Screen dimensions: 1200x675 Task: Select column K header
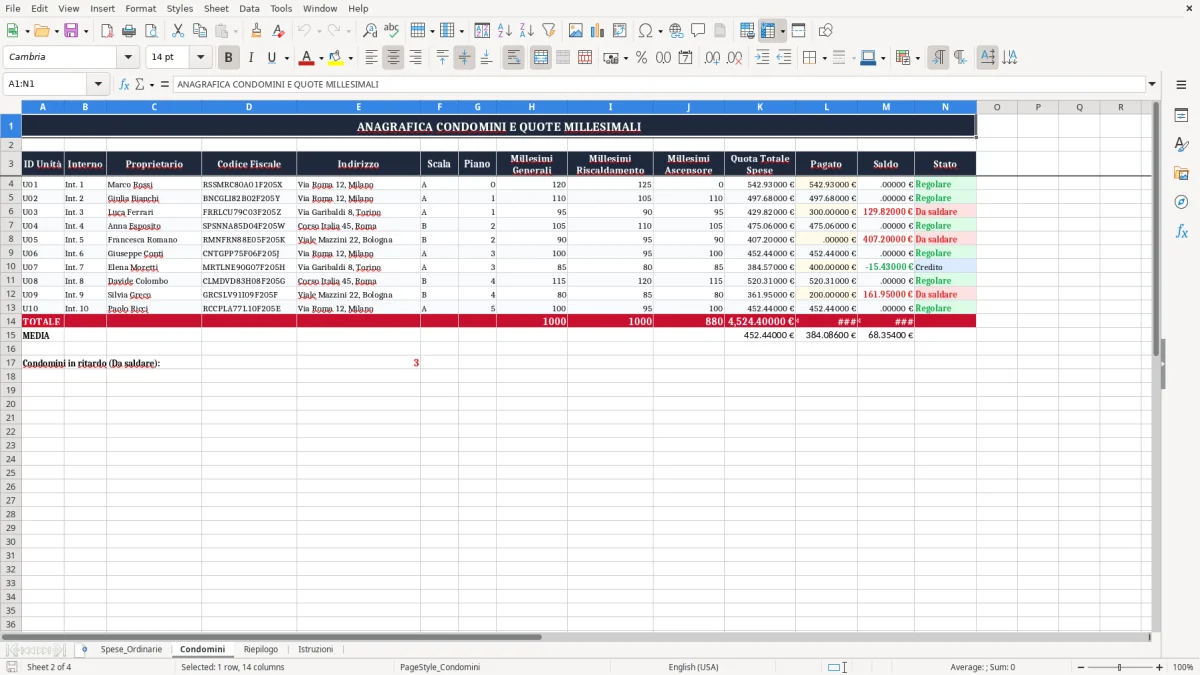(x=760, y=107)
